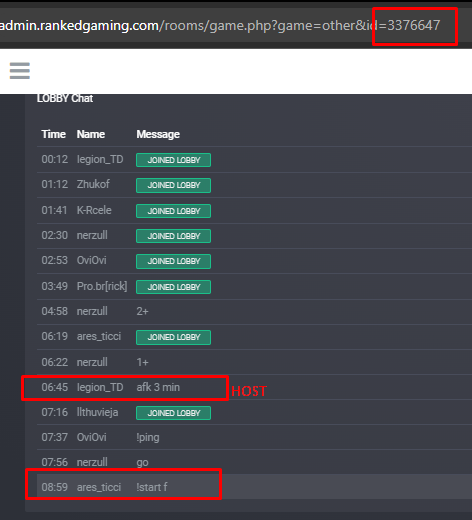Viewport: 472px width, 520px height.
Task: Select nerzull's '2+' message
Action: coord(142,311)
